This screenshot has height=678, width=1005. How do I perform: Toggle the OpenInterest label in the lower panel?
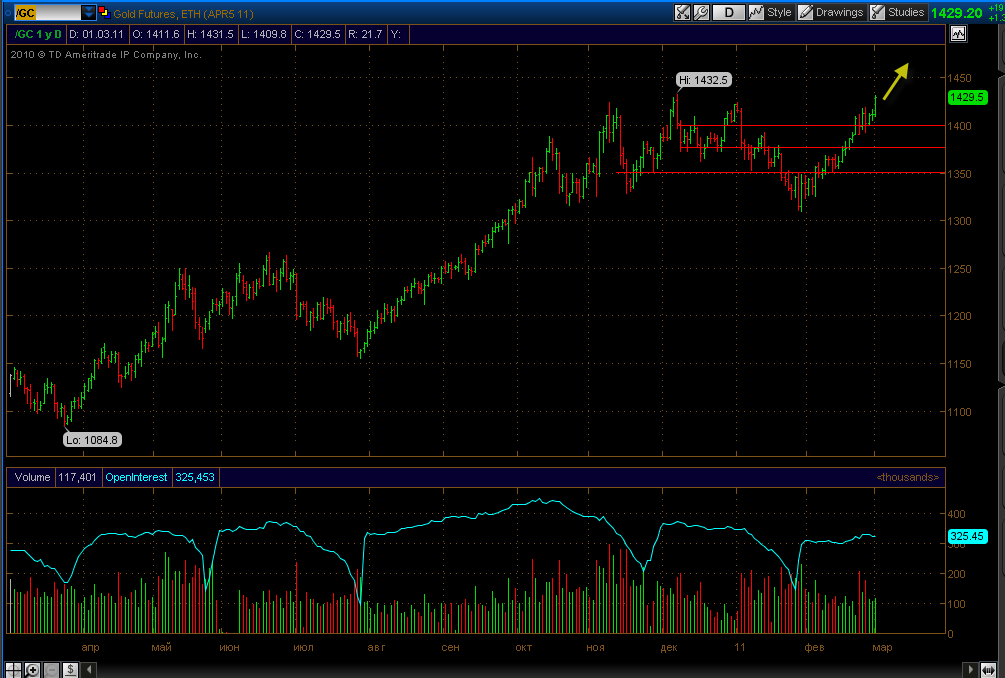point(136,477)
